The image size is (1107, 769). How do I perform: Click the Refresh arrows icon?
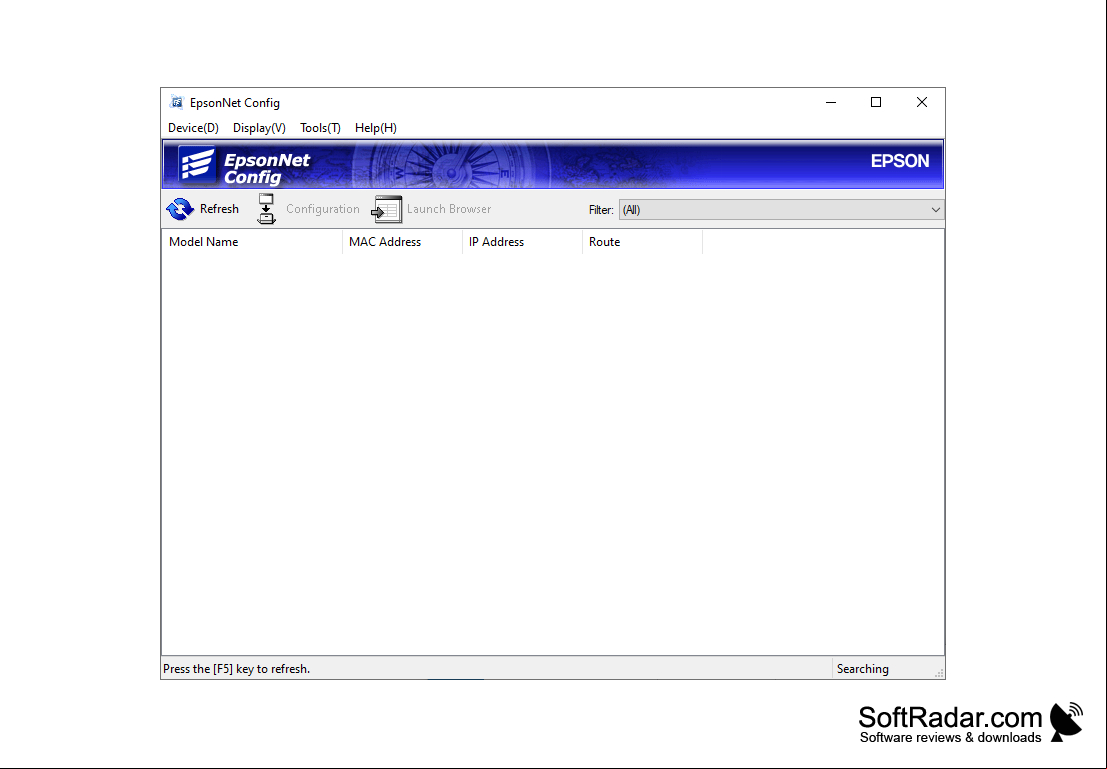[180, 209]
